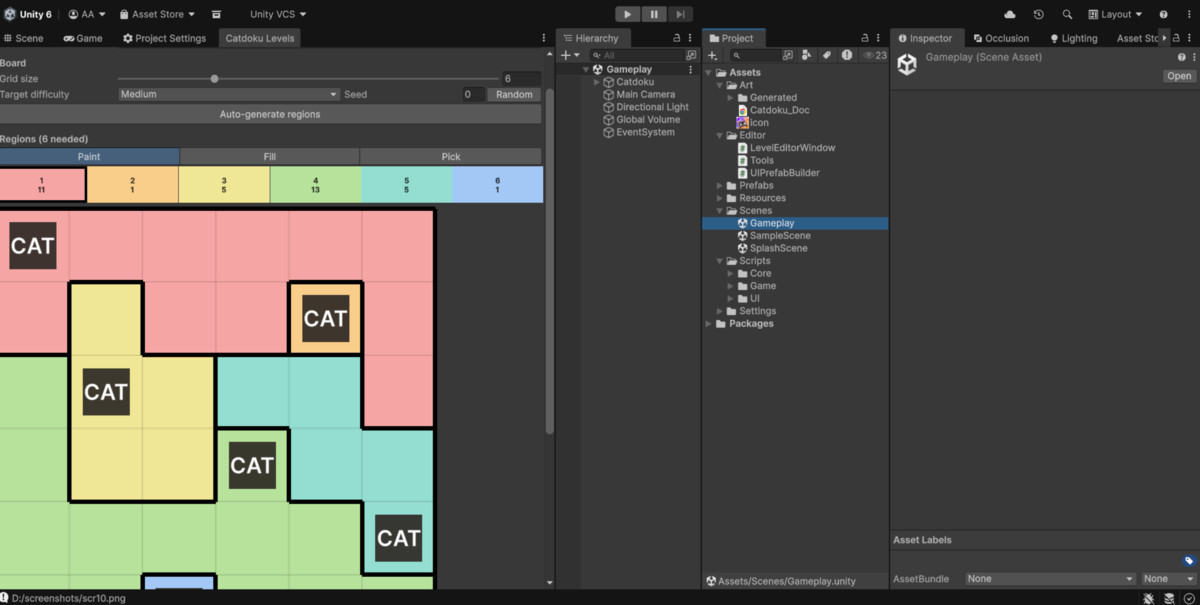This screenshot has width=1200, height=605.
Task: Expand the Prefabs folder
Action: pyautogui.click(x=720, y=186)
